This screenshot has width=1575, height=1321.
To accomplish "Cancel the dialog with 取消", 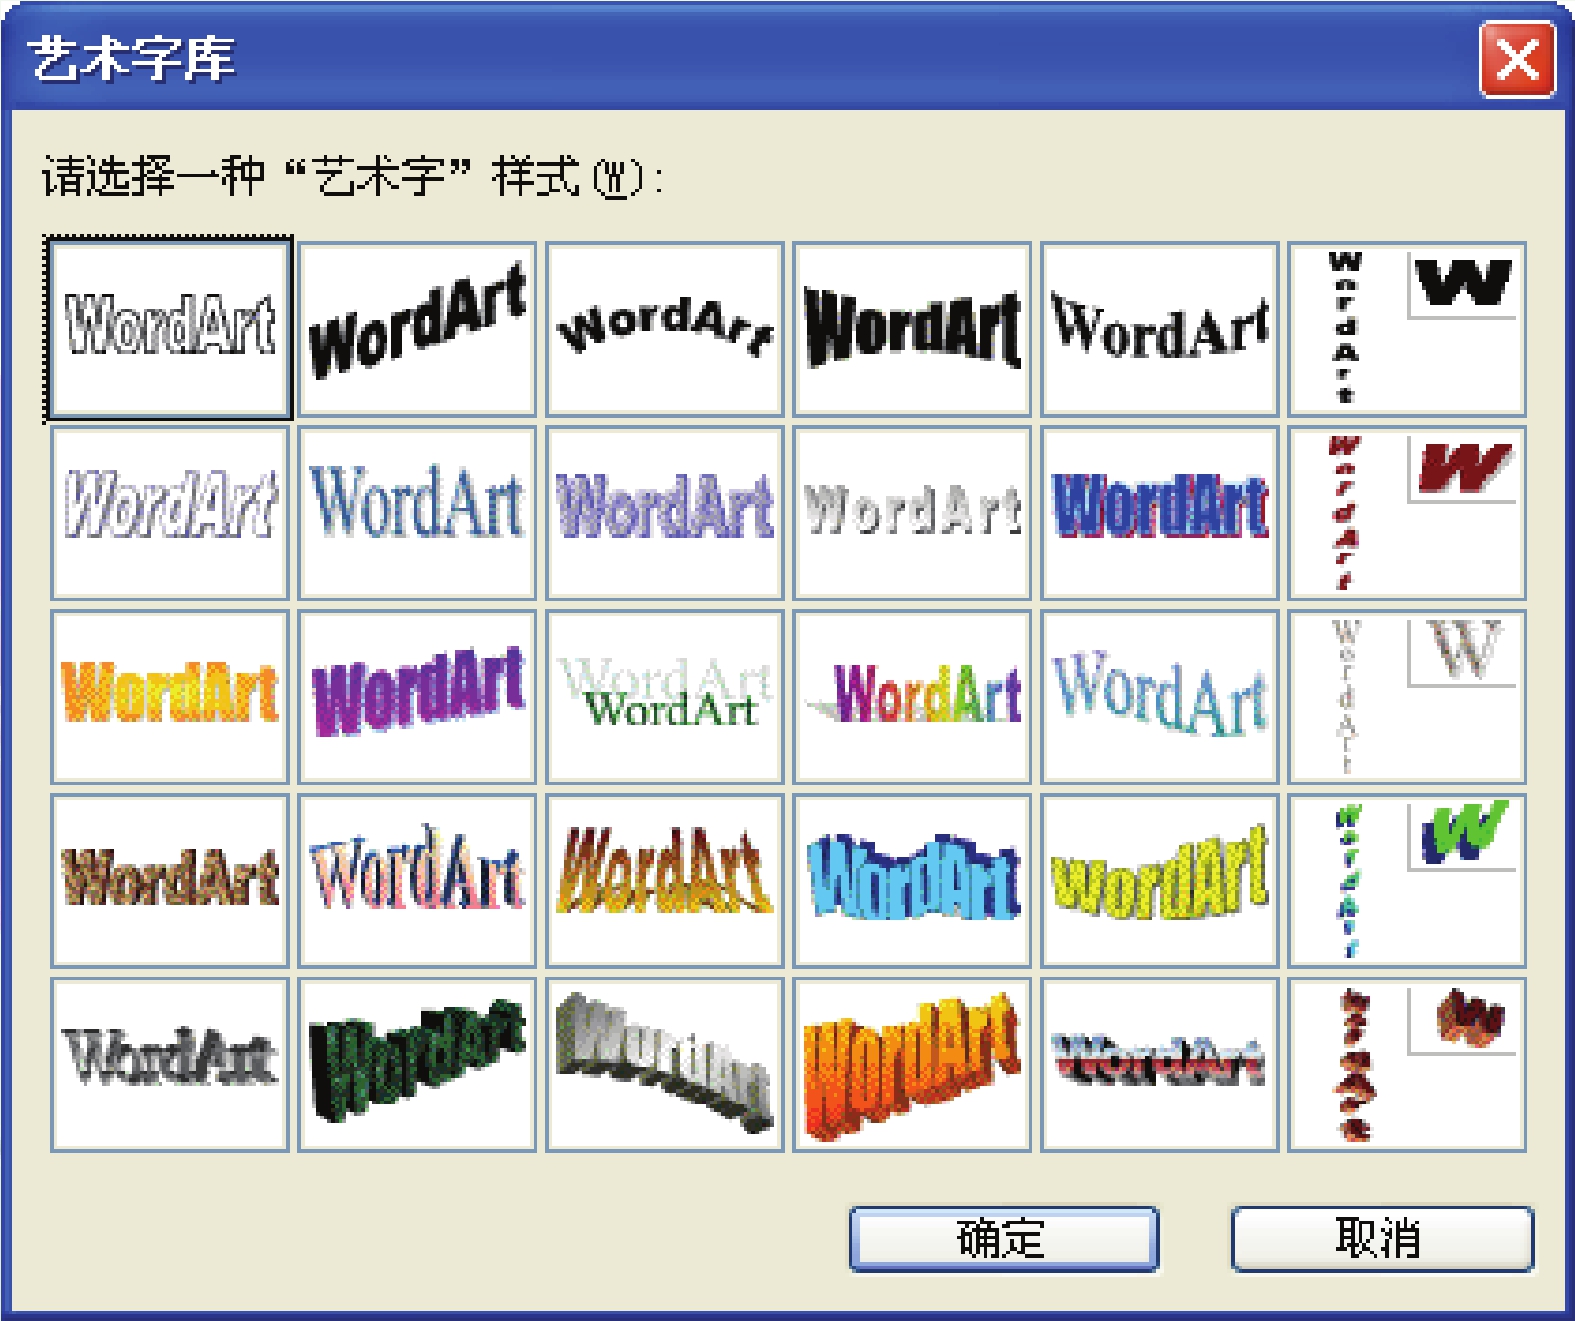I will 1382,1239.
